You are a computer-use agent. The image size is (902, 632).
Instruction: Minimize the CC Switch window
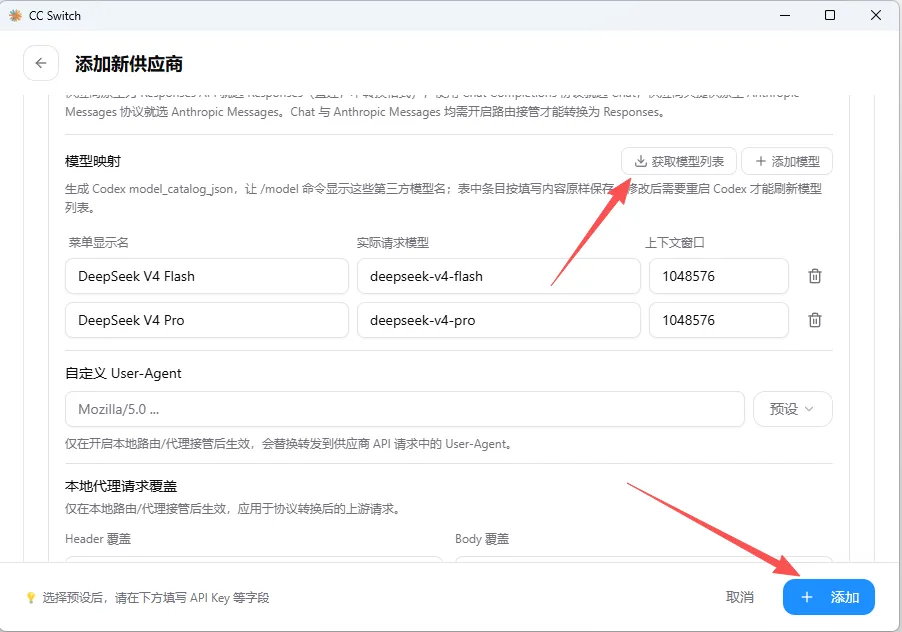(785, 15)
